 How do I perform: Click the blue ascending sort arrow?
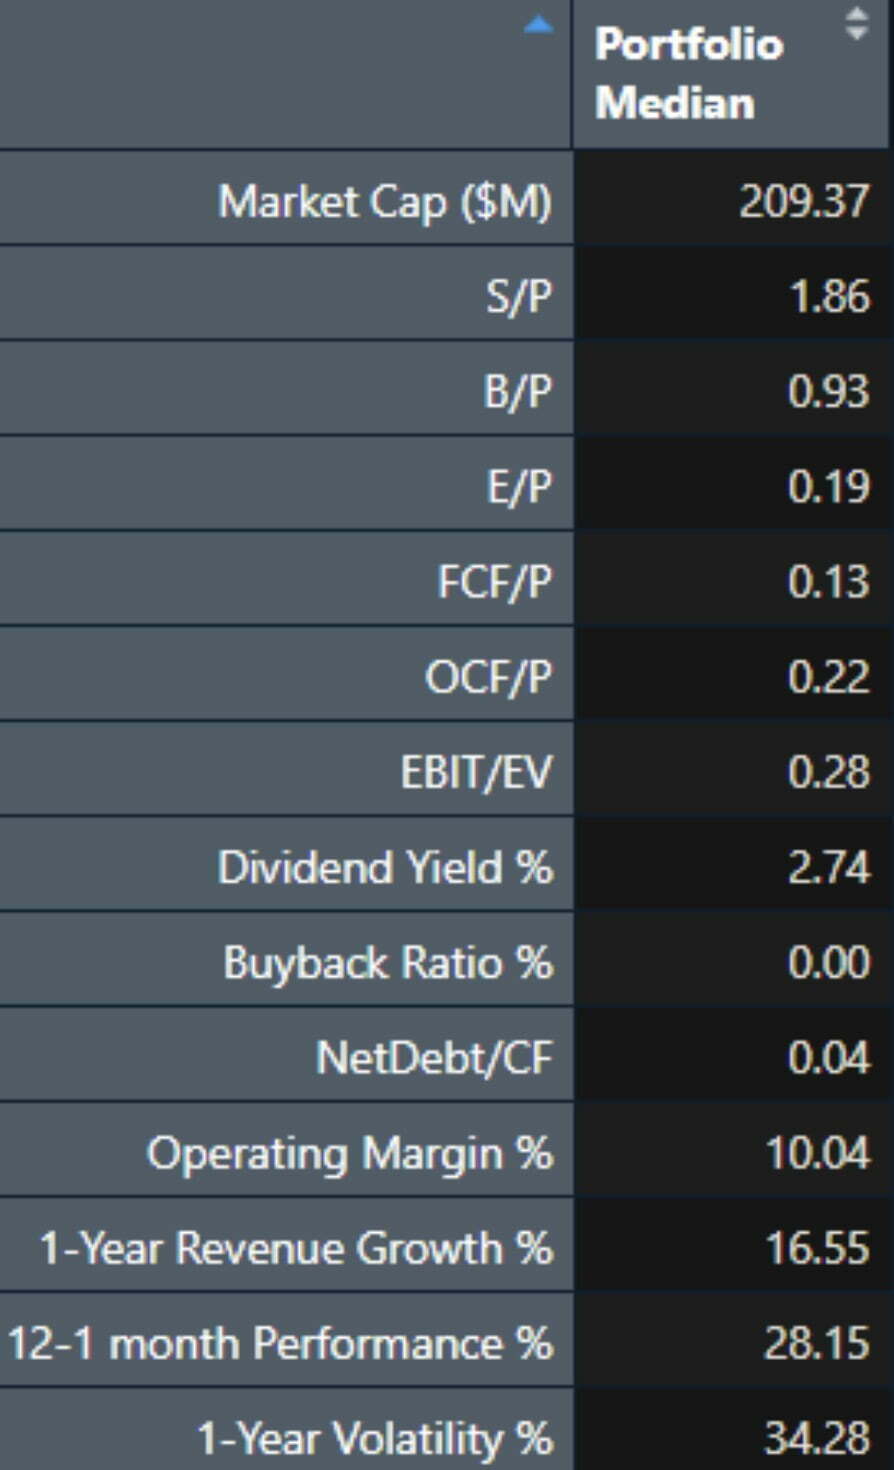tap(537, 27)
